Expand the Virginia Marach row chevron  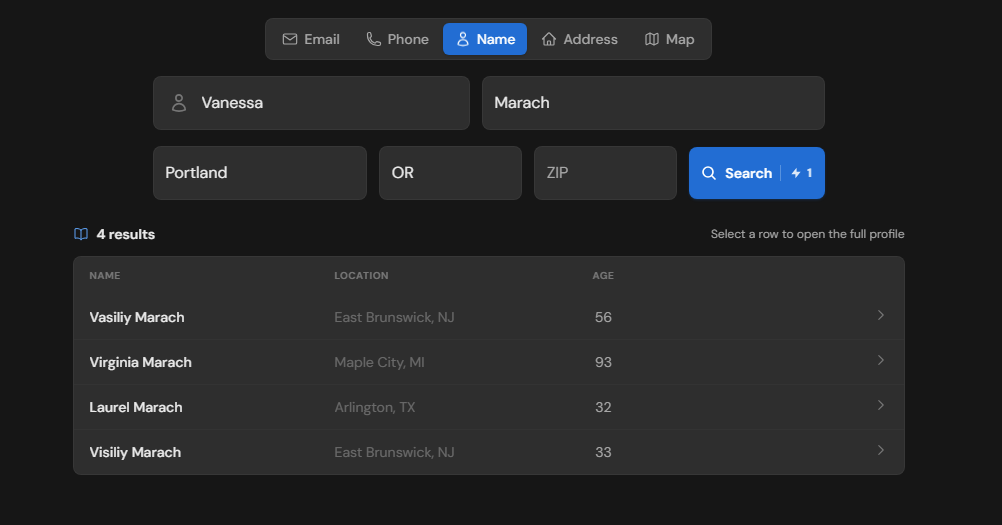(x=881, y=360)
